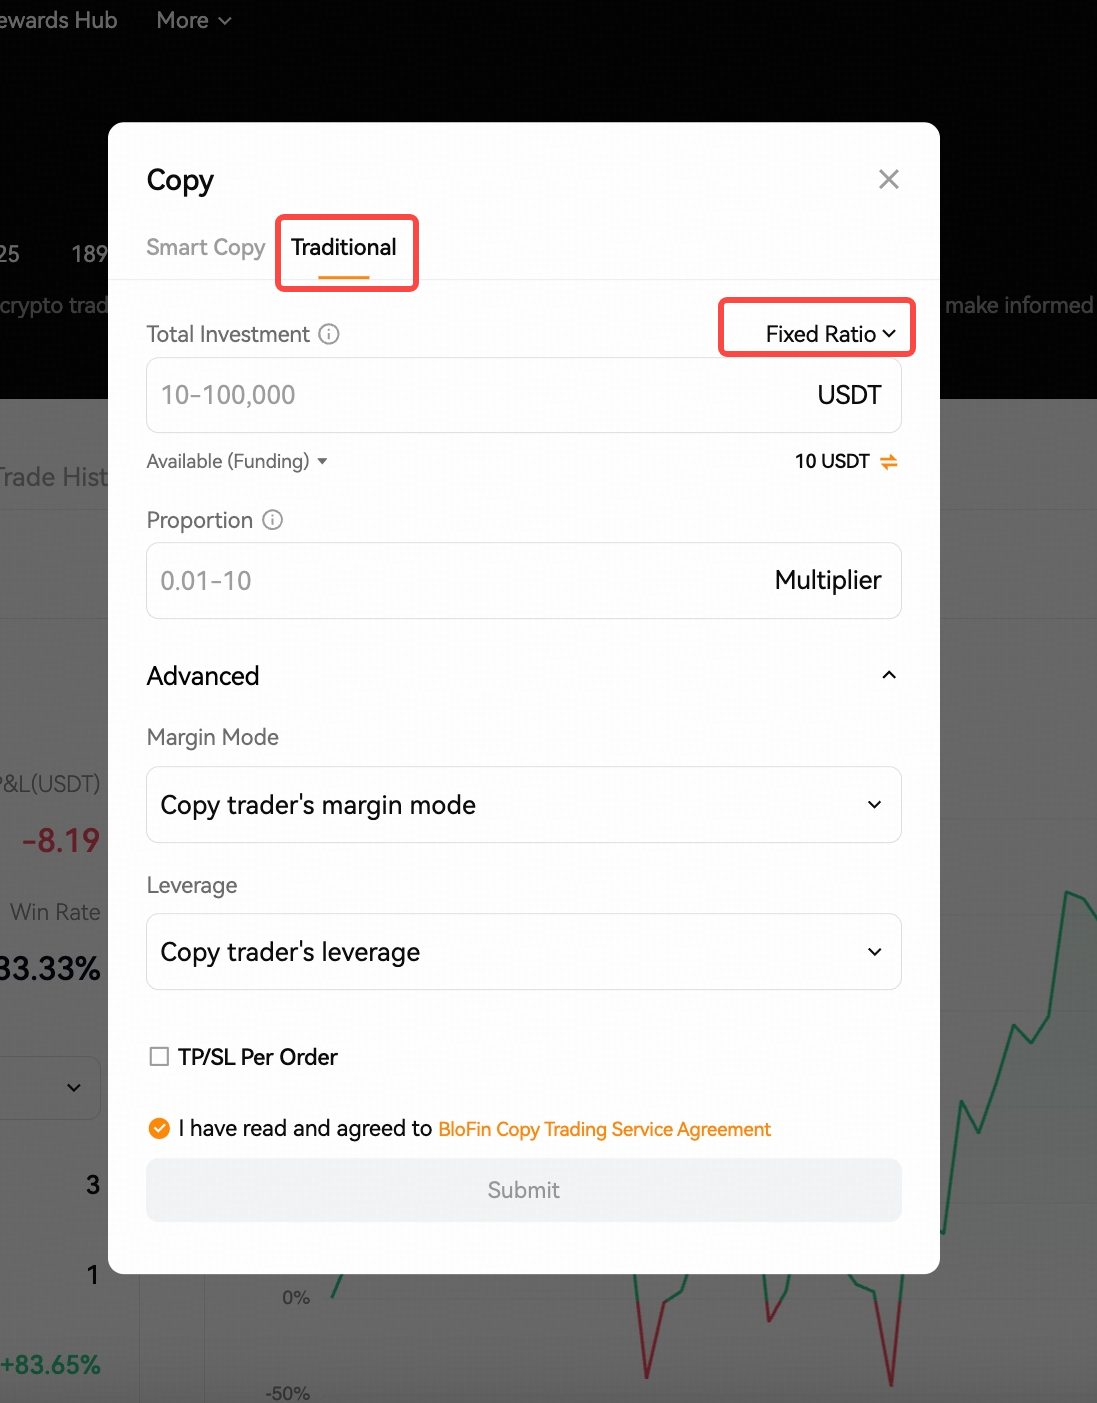Focus the Proportion Multiplier input field

tap(524, 580)
